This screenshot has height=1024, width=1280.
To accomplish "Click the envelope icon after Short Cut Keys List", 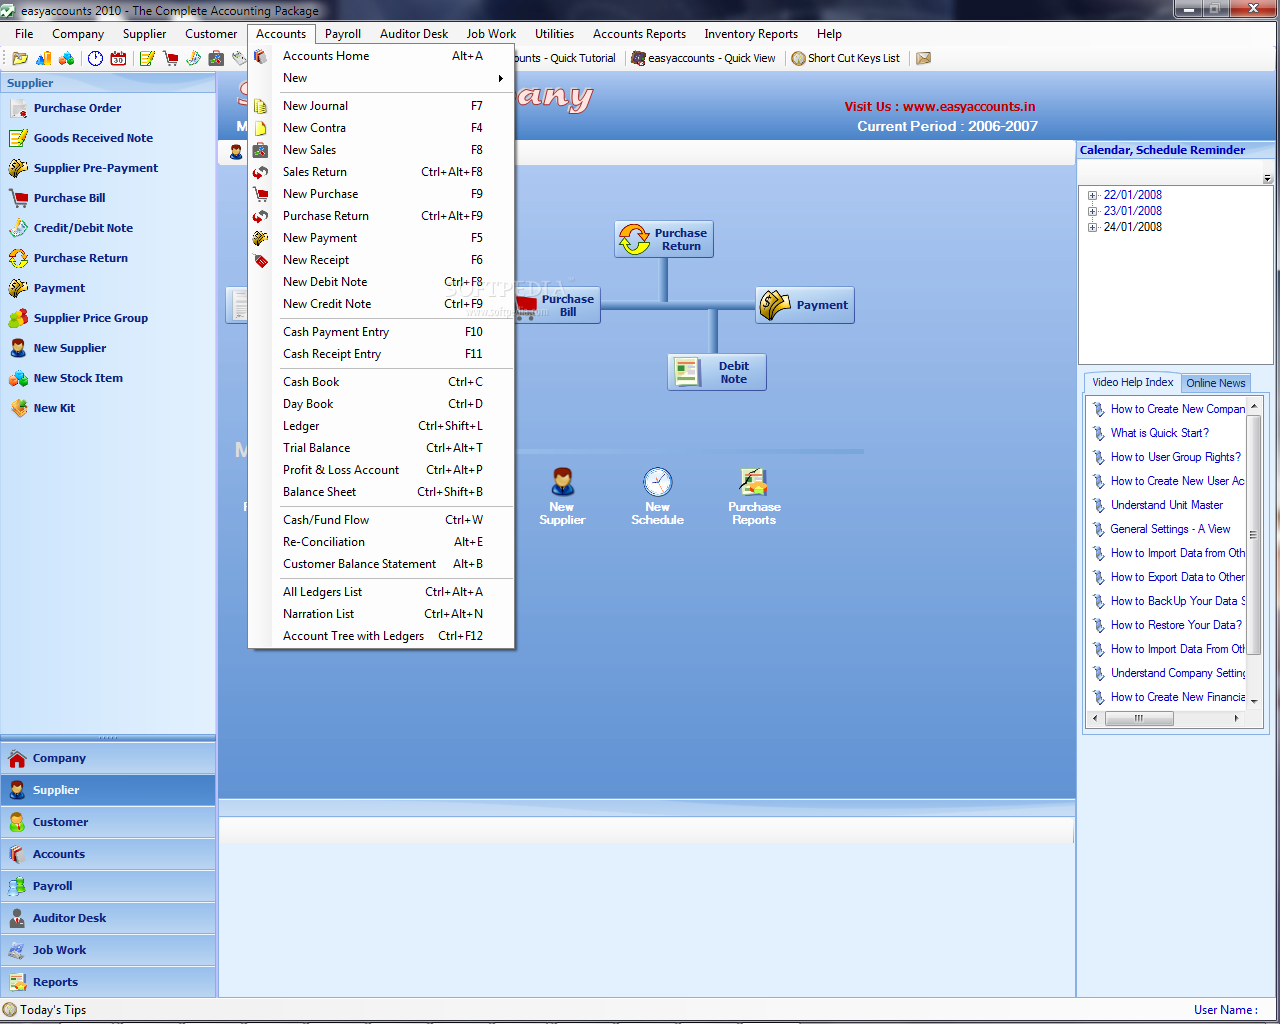I will click(x=924, y=58).
